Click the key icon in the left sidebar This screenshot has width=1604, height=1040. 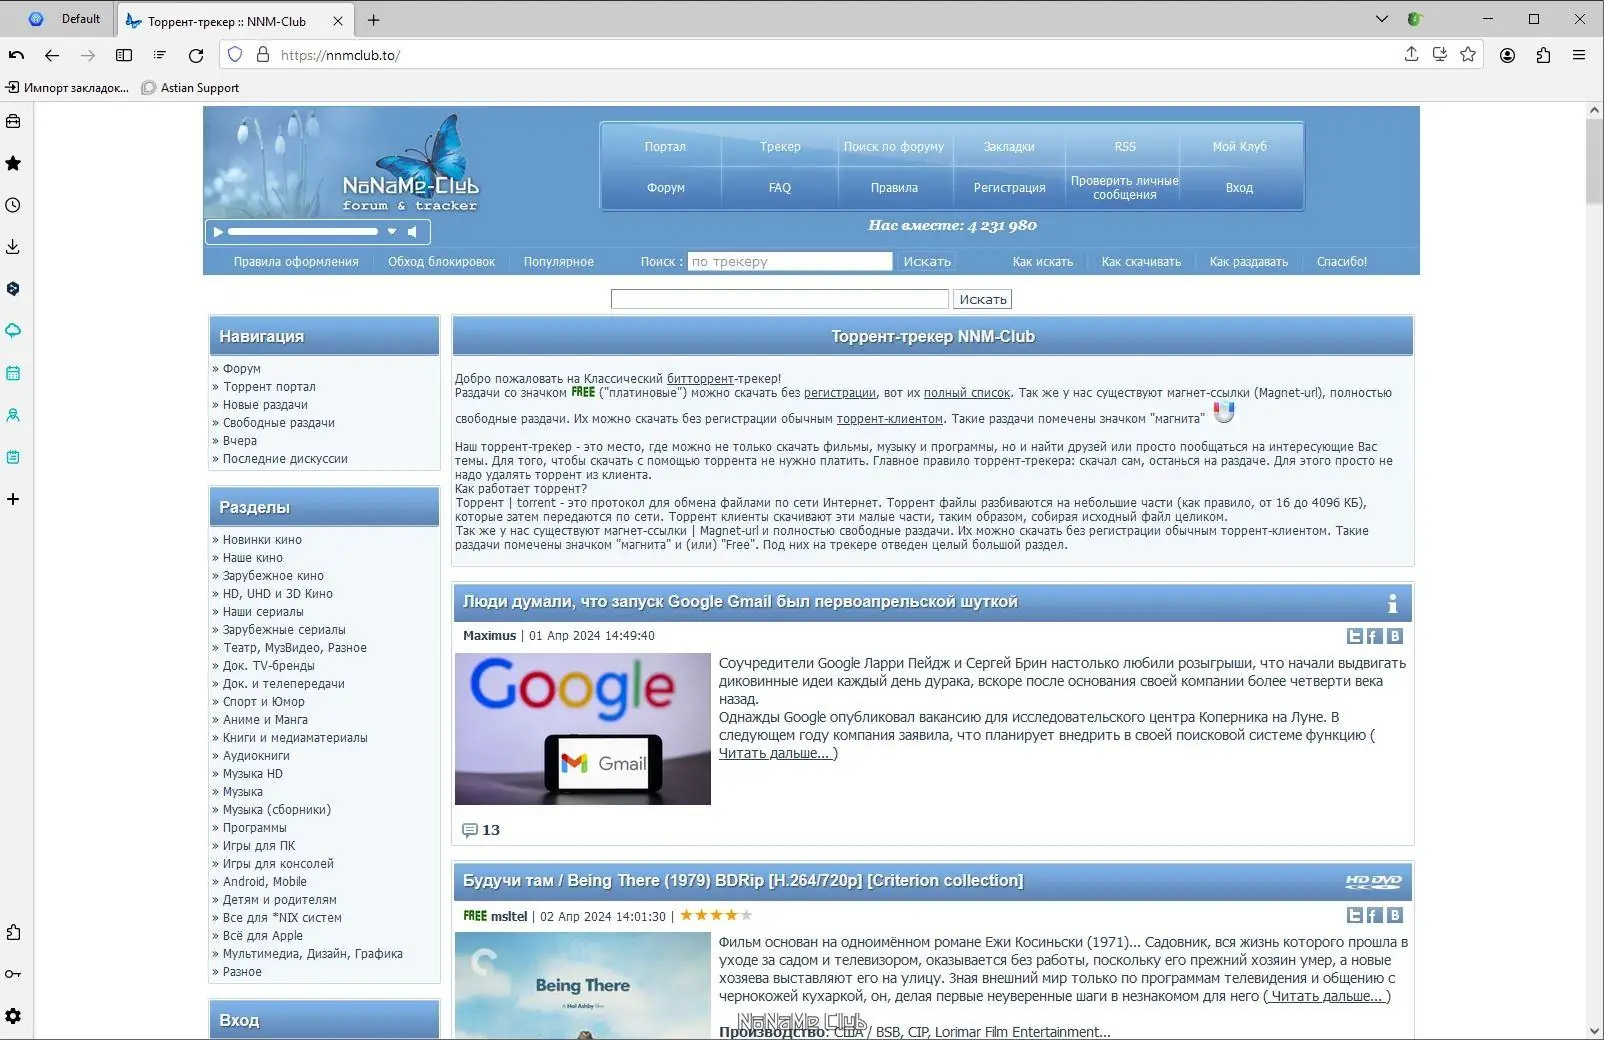(13, 974)
